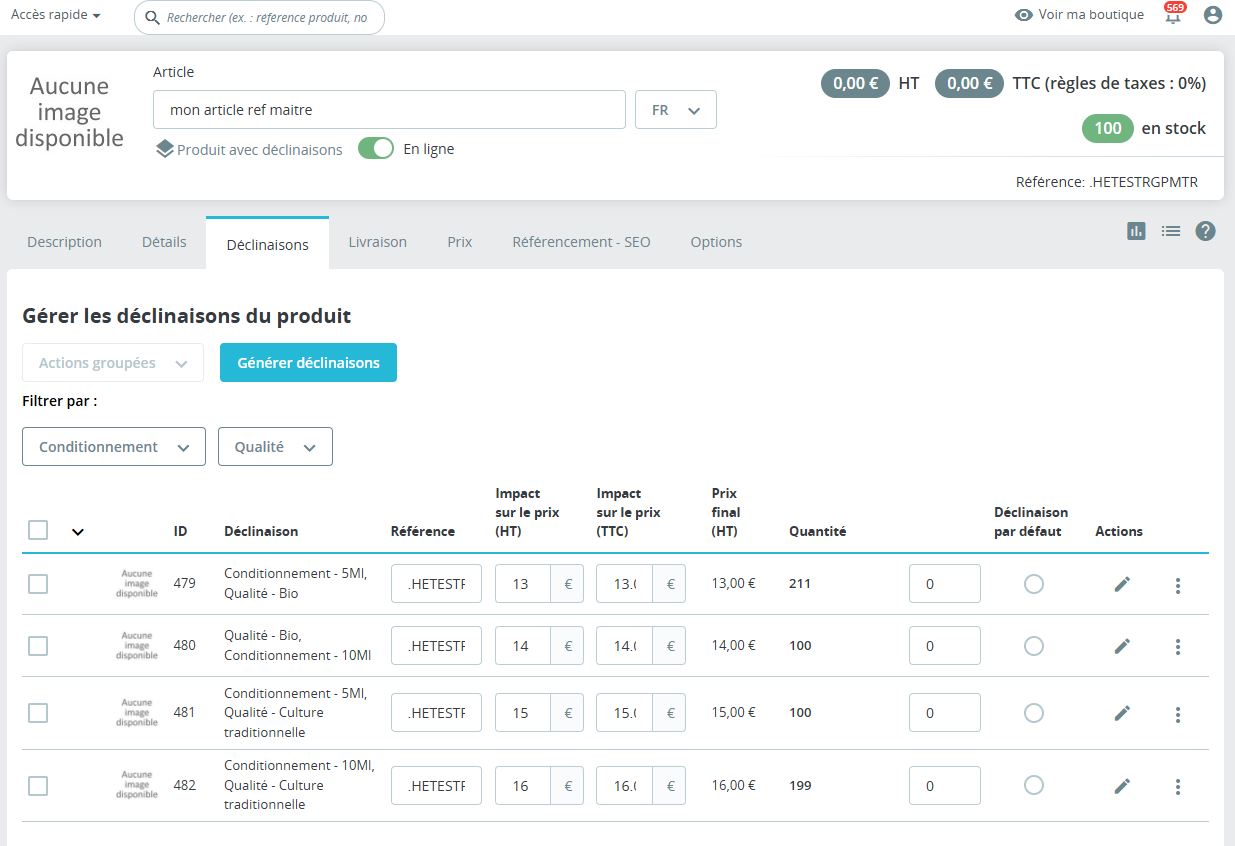Check the box for combination 482
Screen dimensions: 1235x846
(38, 786)
